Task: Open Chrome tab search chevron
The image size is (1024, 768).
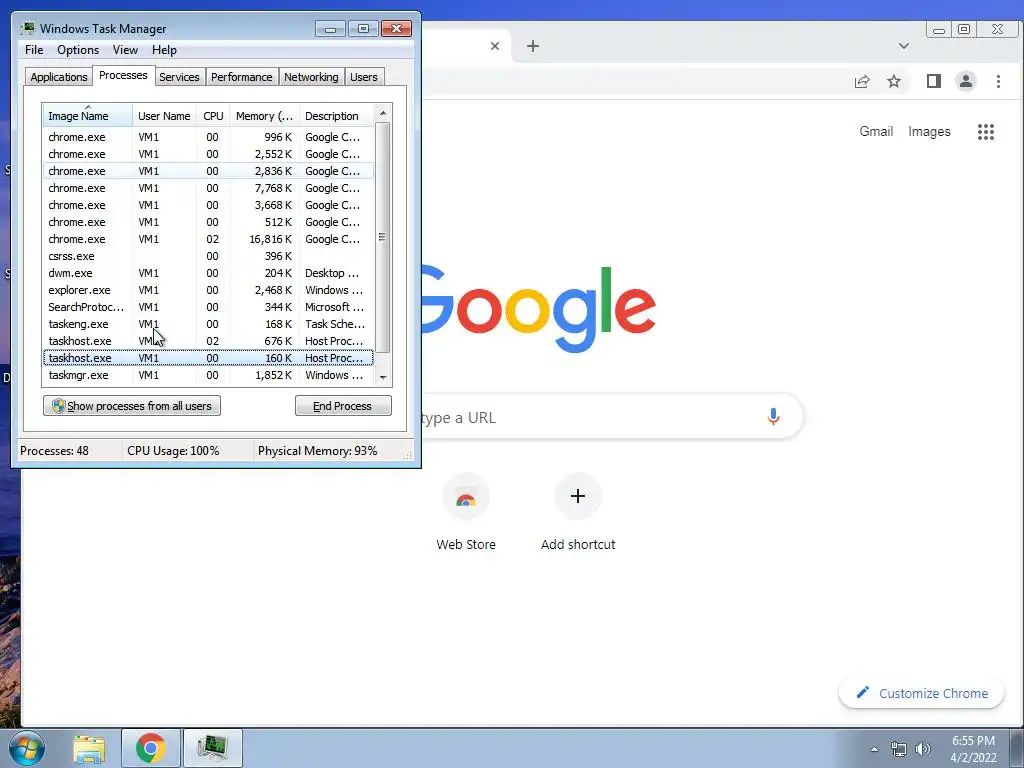Action: (904, 46)
